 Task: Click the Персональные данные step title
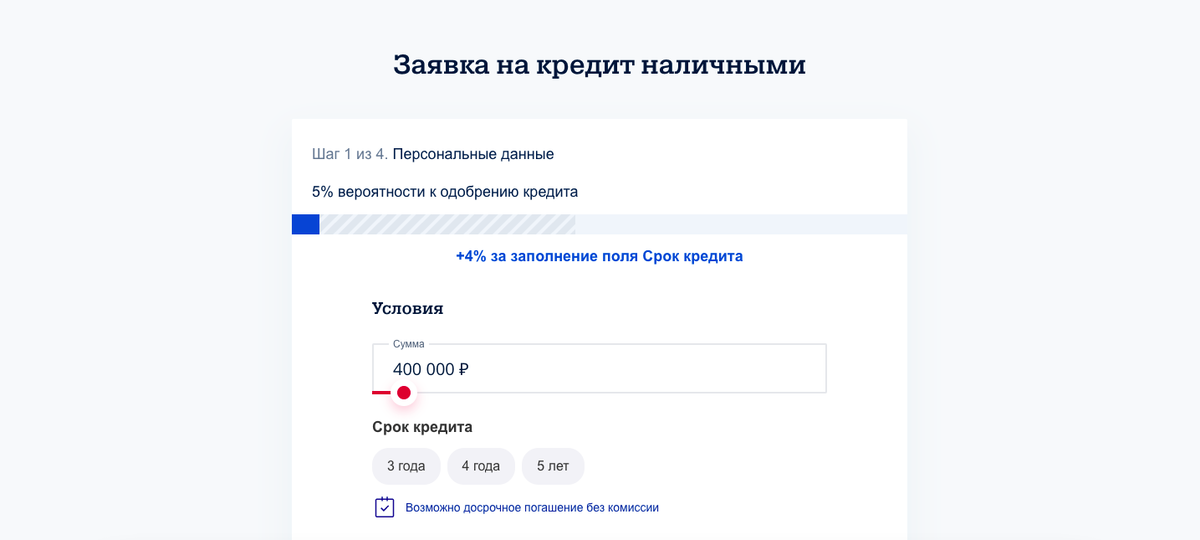[473, 154]
